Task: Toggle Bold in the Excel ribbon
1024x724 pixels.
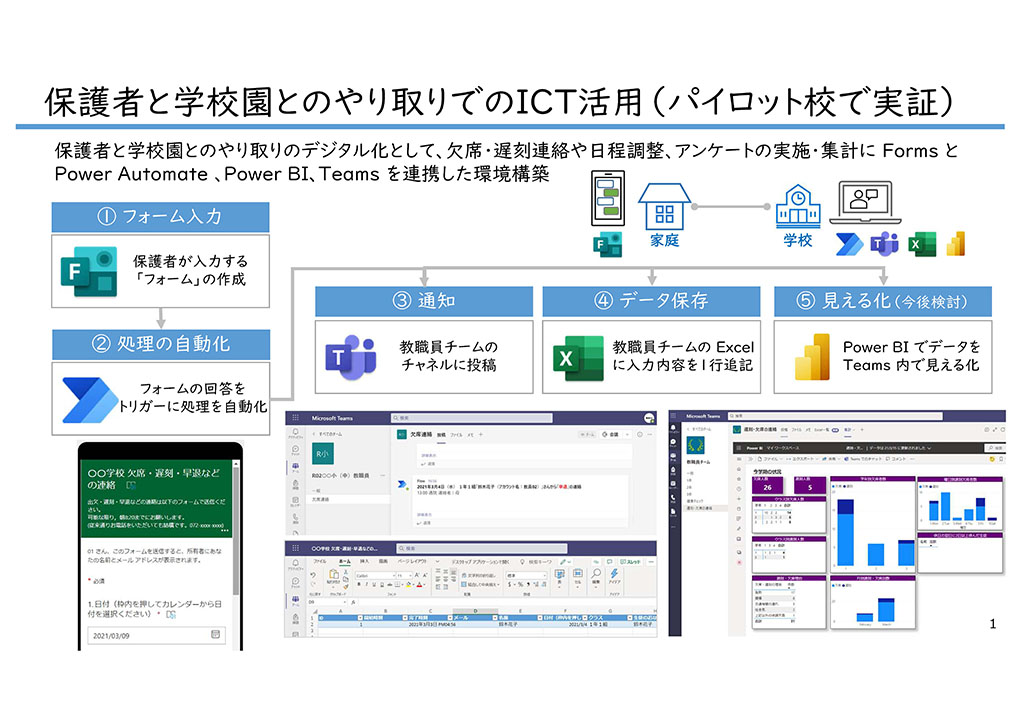Action: click(x=359, y=584)
